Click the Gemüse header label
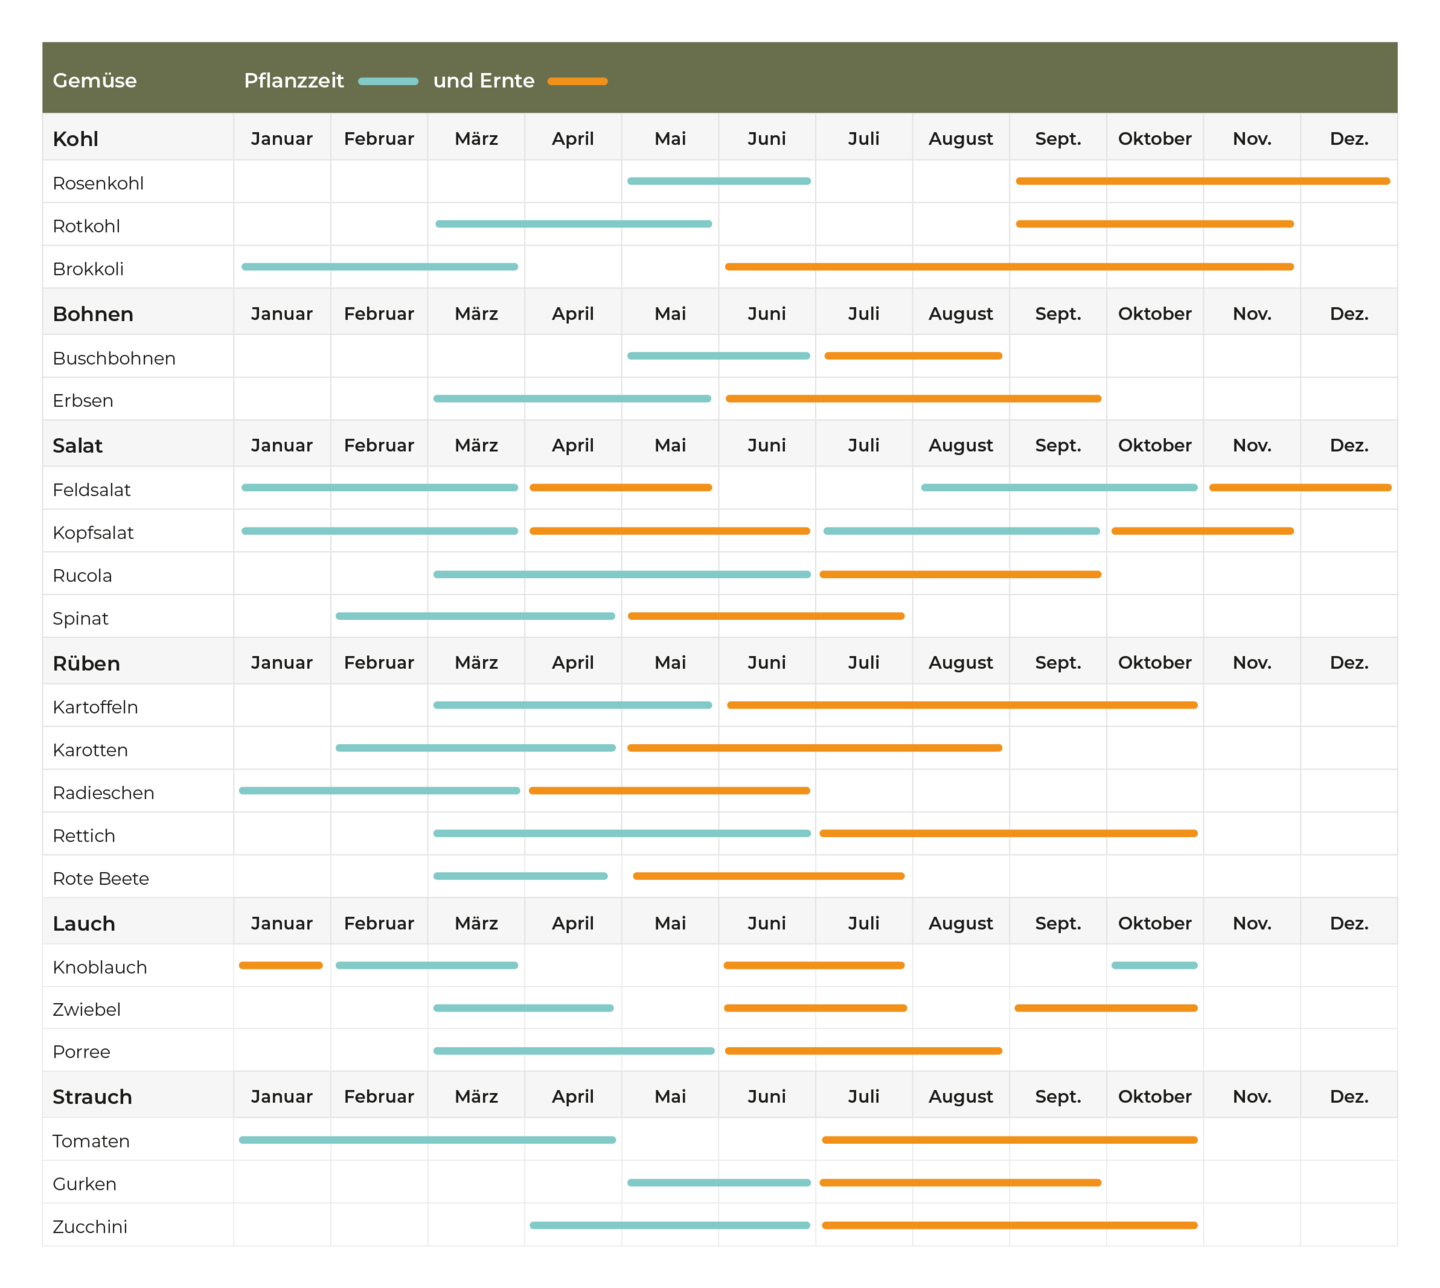1440x1288 pixels. tap(95, 81)
